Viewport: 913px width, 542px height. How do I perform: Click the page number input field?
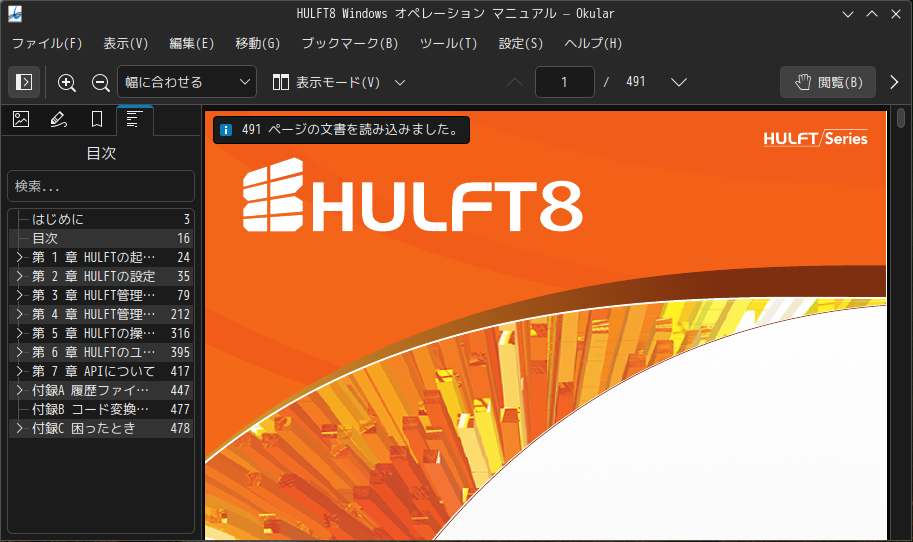coord(564,82)
